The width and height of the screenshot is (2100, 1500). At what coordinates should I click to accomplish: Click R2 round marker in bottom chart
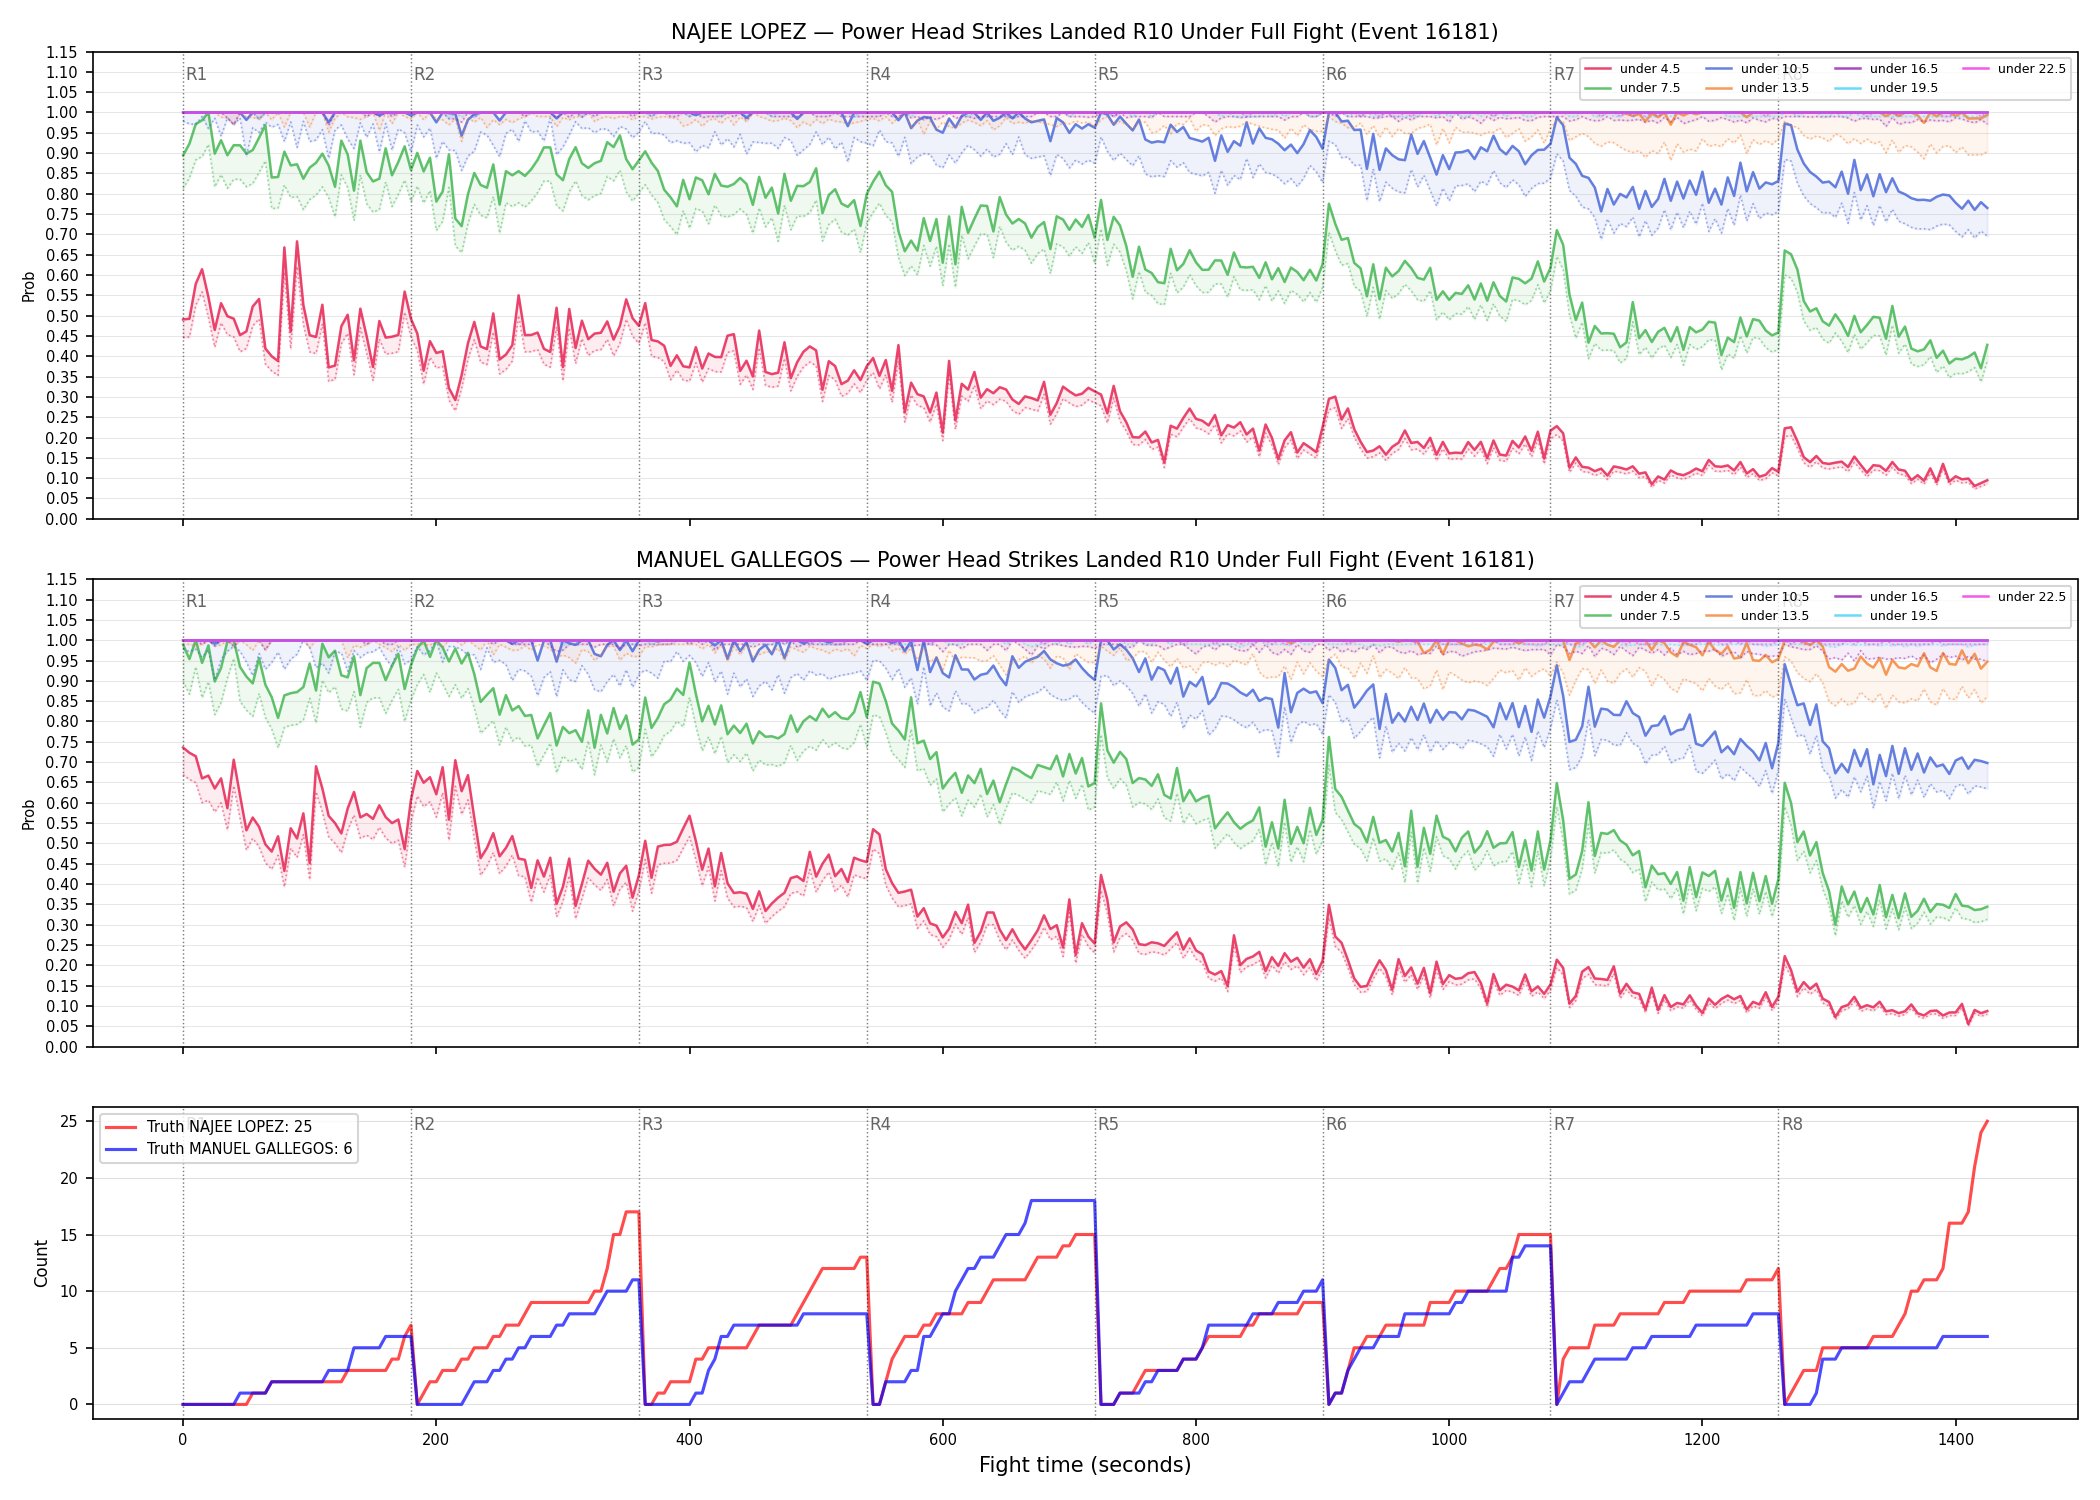pos(424,1124)
